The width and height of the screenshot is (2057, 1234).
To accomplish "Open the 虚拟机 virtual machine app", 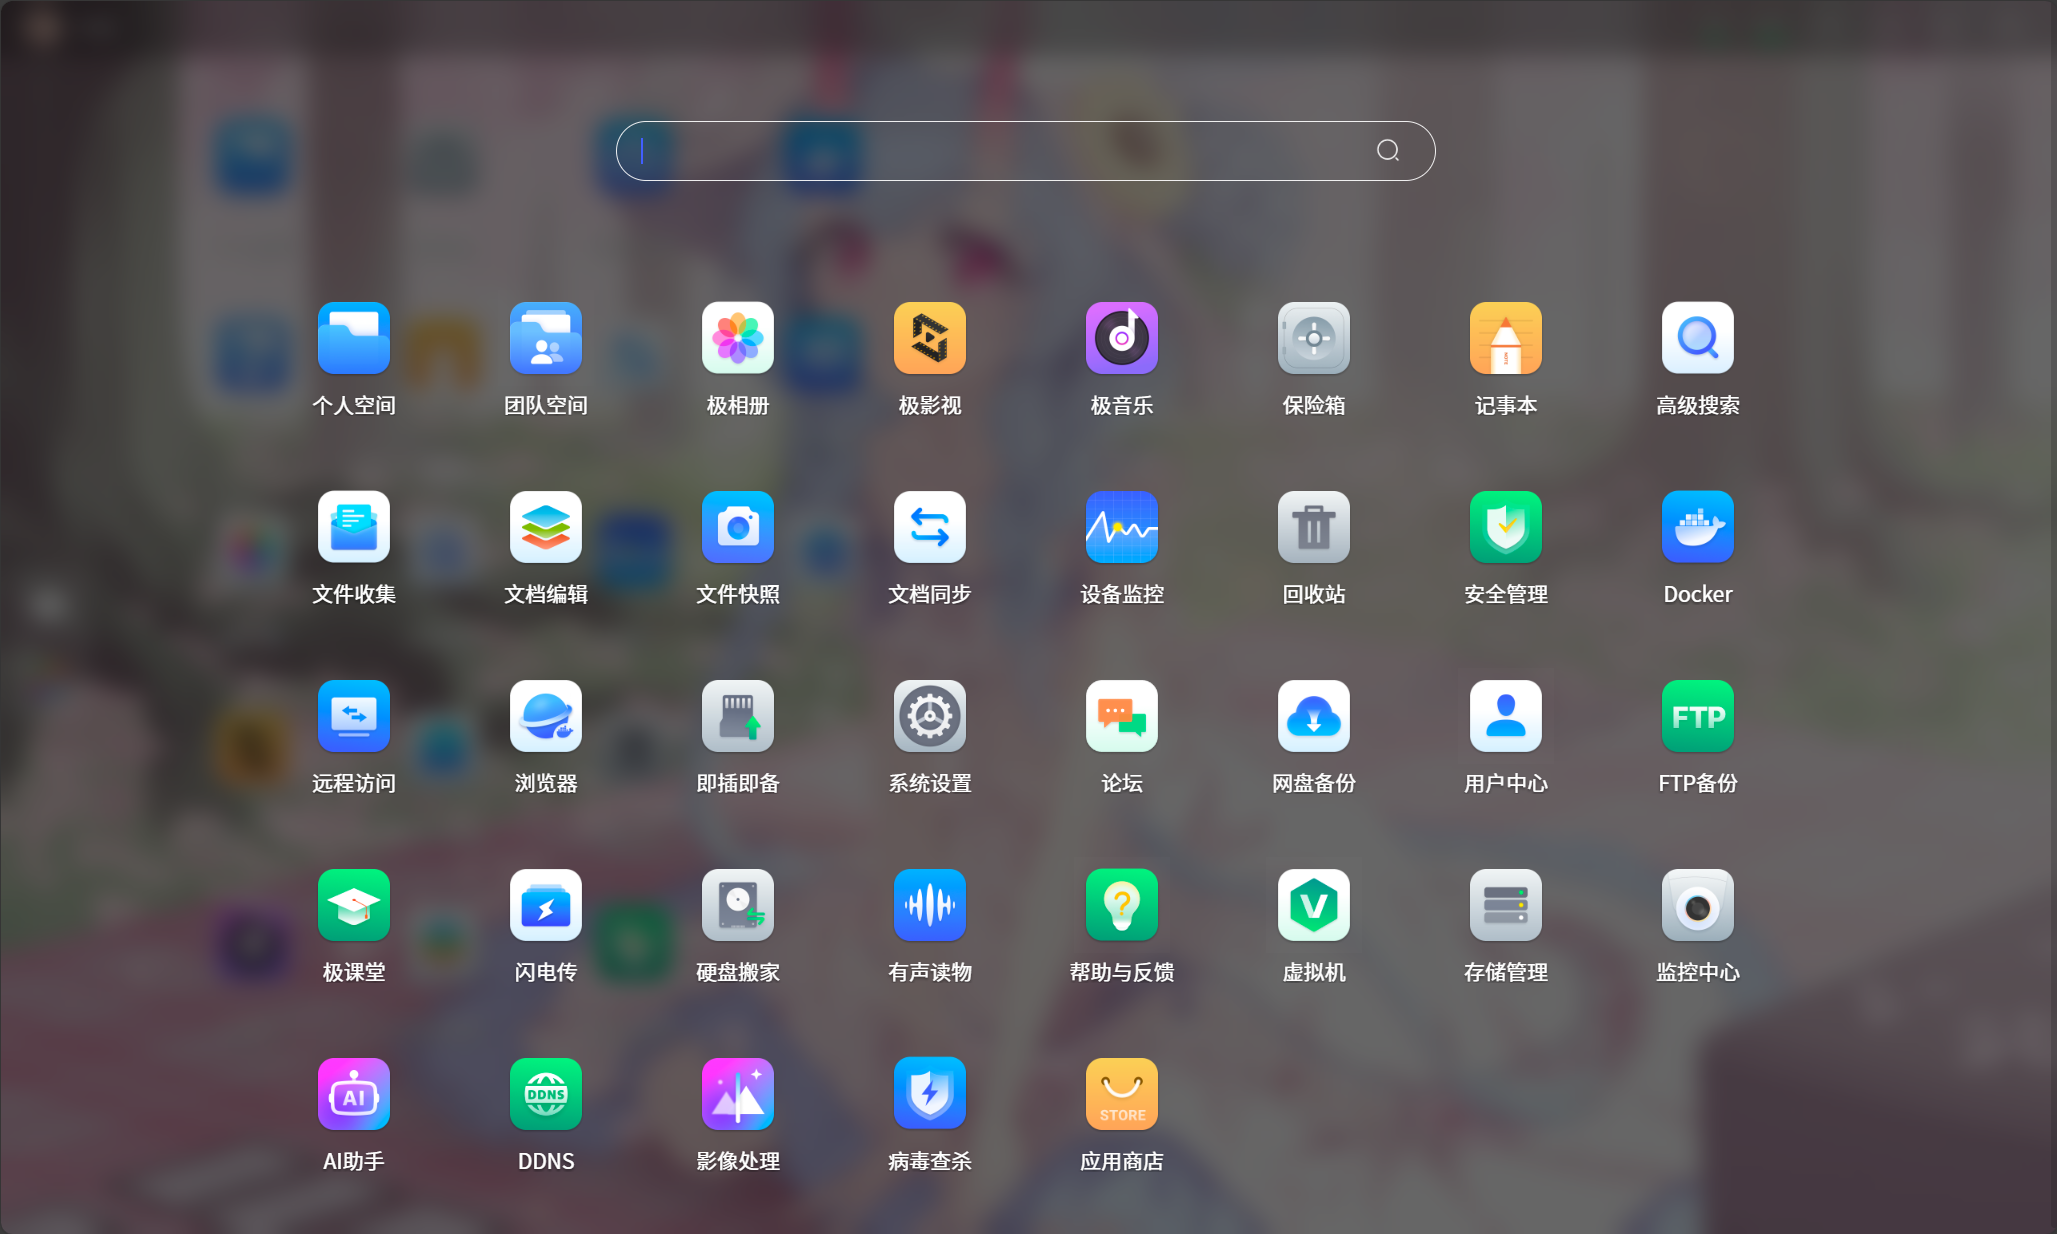I will pos(1313,905).
